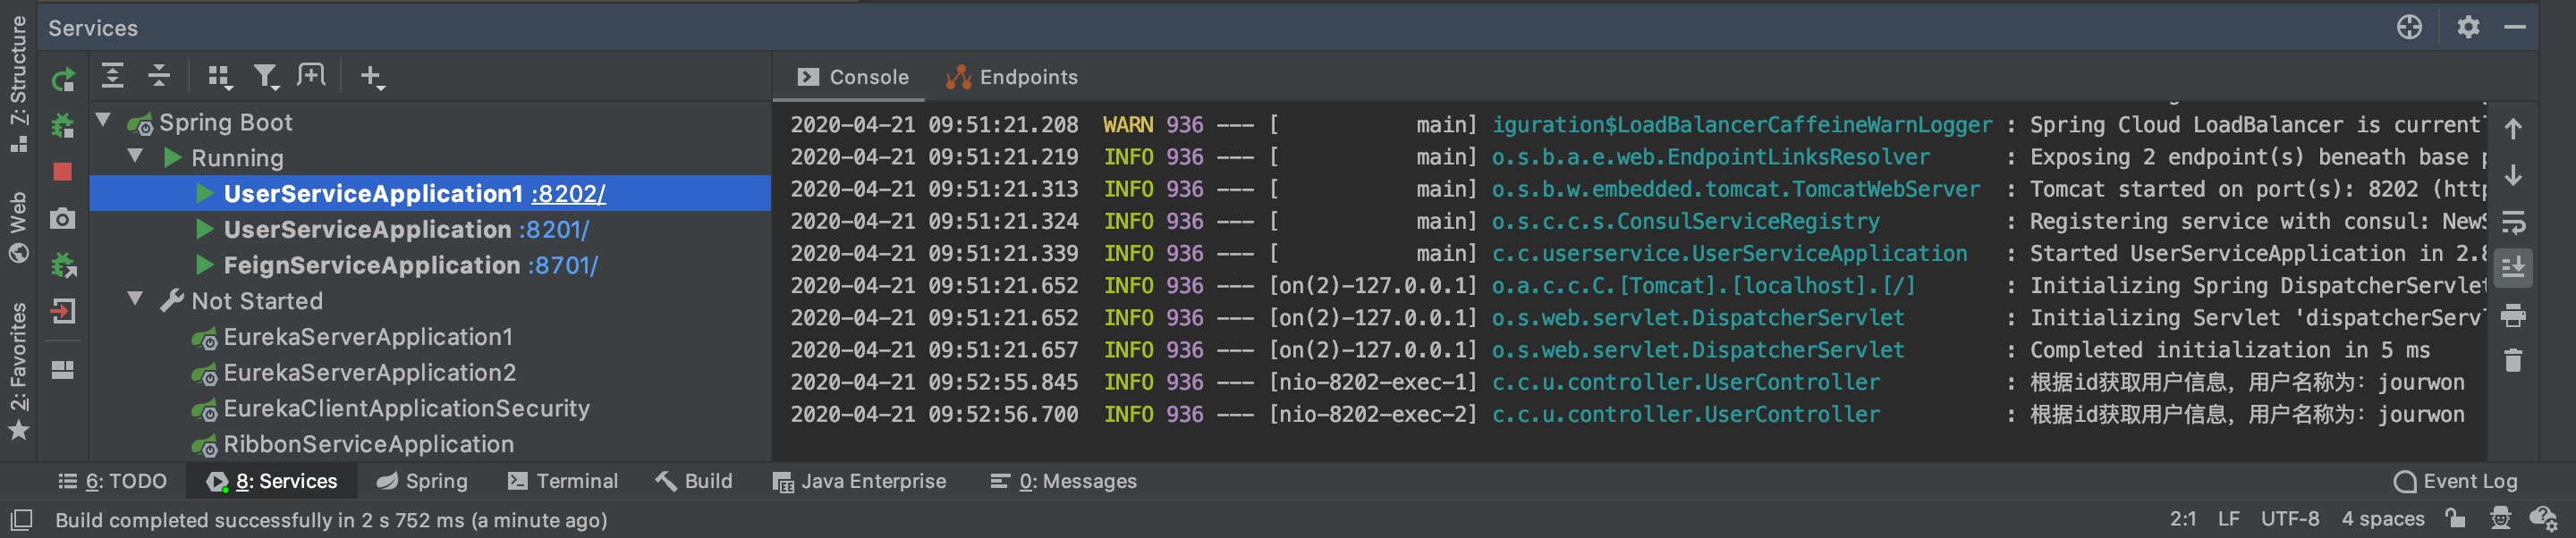Collapse the Not Started group arrow
The height and width of the screenshot is (538, 2576).
(135, 300)
